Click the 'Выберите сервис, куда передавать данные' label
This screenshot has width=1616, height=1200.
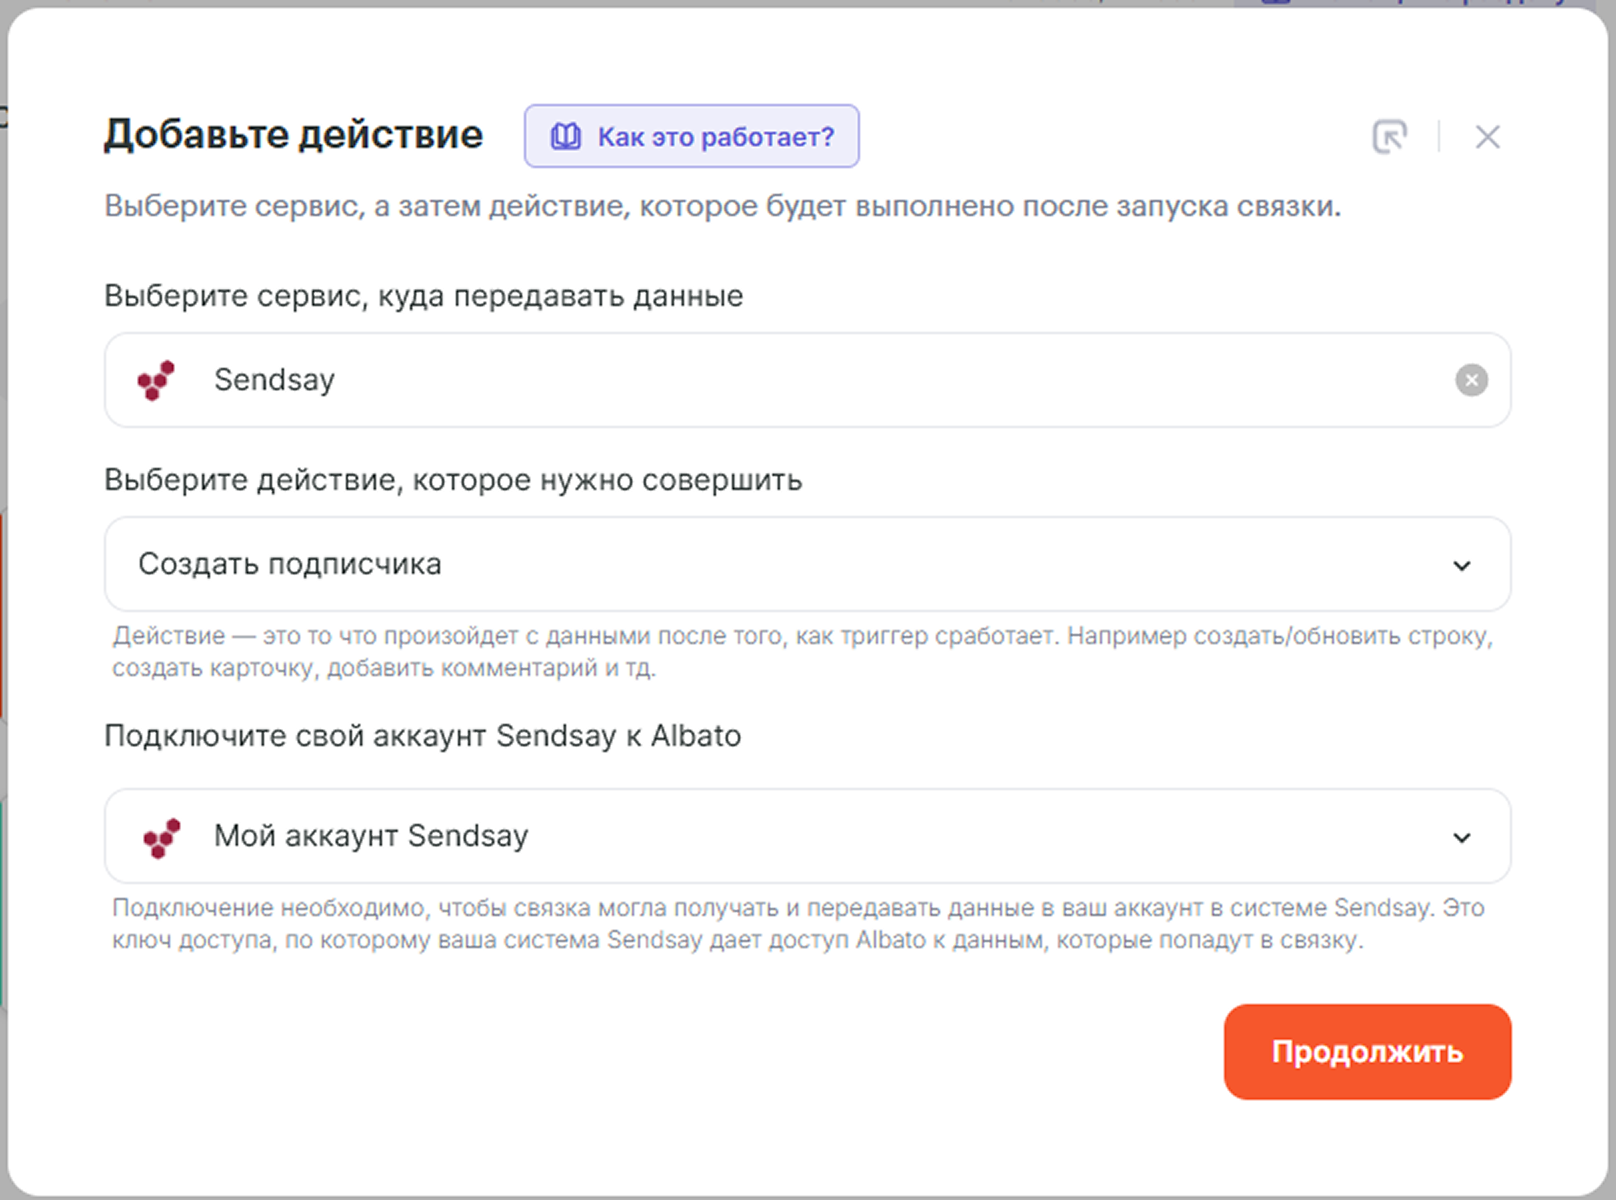coord(423,296)
